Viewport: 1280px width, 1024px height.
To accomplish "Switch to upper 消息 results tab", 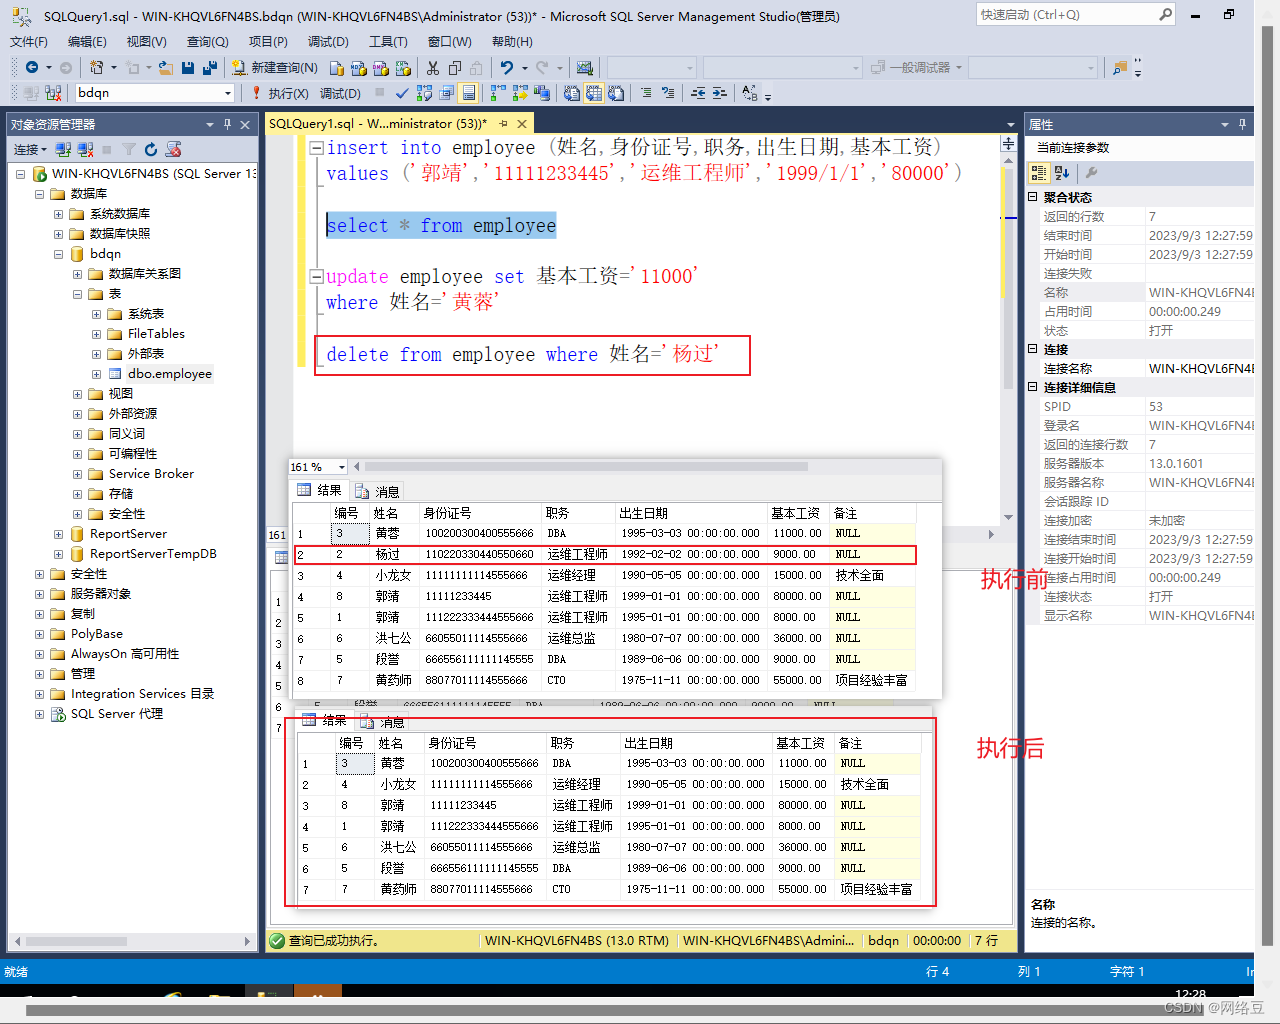I will click(x=377, y=491).
